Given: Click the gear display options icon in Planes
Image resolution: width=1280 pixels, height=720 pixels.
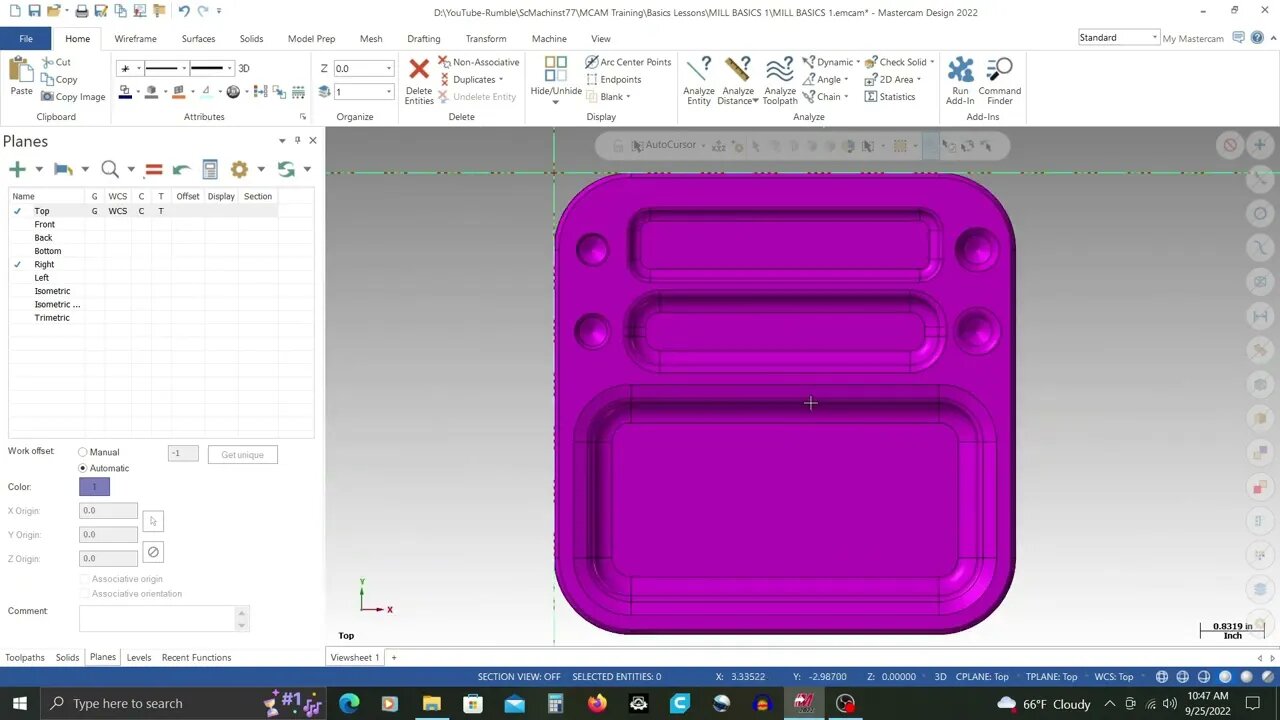Looking at the screenshot, I should point(239,170).
